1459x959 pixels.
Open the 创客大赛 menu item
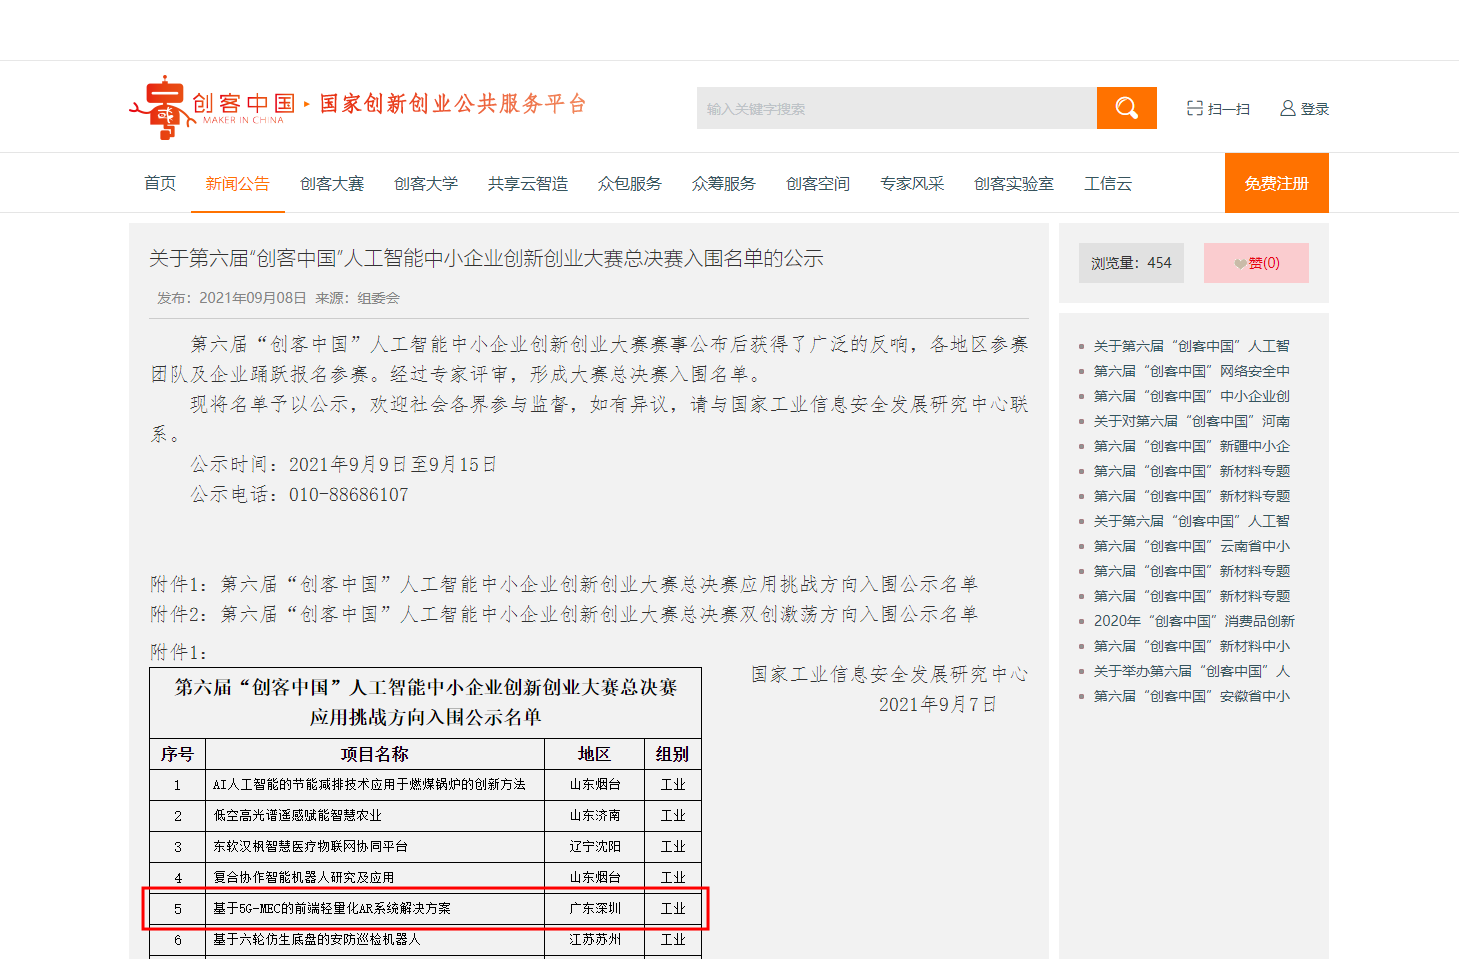click(x=332, y=183)
